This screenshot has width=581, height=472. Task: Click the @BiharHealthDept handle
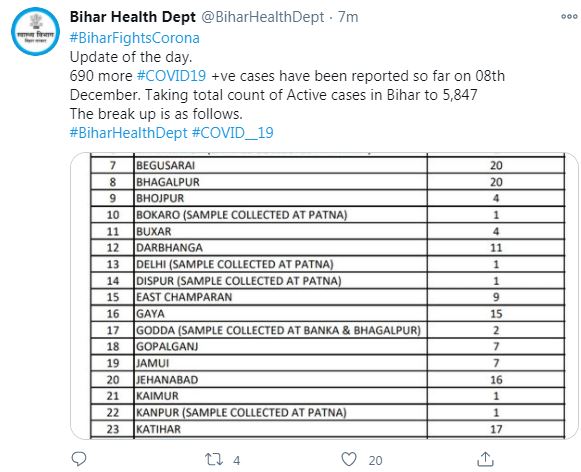263,17
